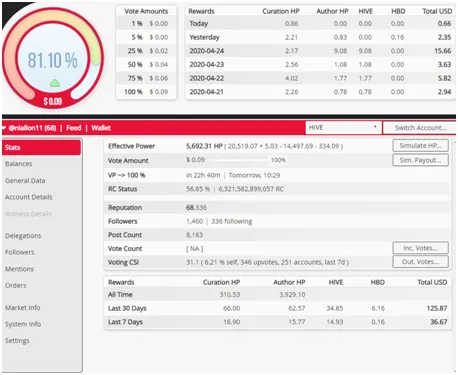Image resolution: width=458 pixels, height=375 pixels.
Task: Click the Switch Account button
Action: [x=420, y=128]
